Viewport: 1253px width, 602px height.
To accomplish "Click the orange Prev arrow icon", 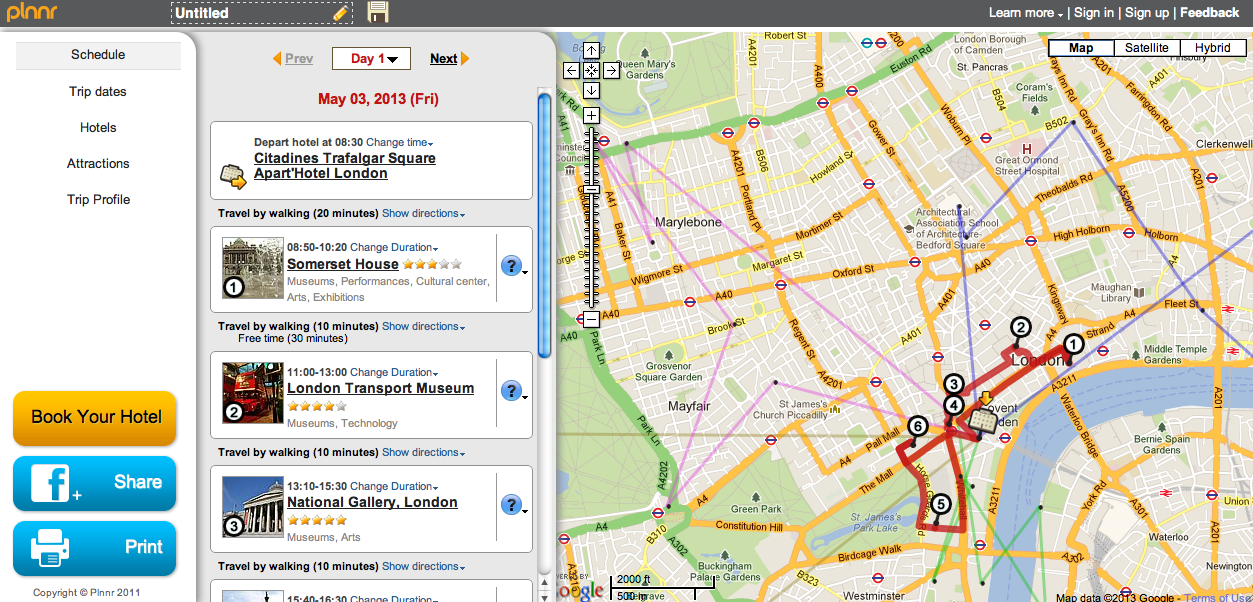I will [277, 59].
